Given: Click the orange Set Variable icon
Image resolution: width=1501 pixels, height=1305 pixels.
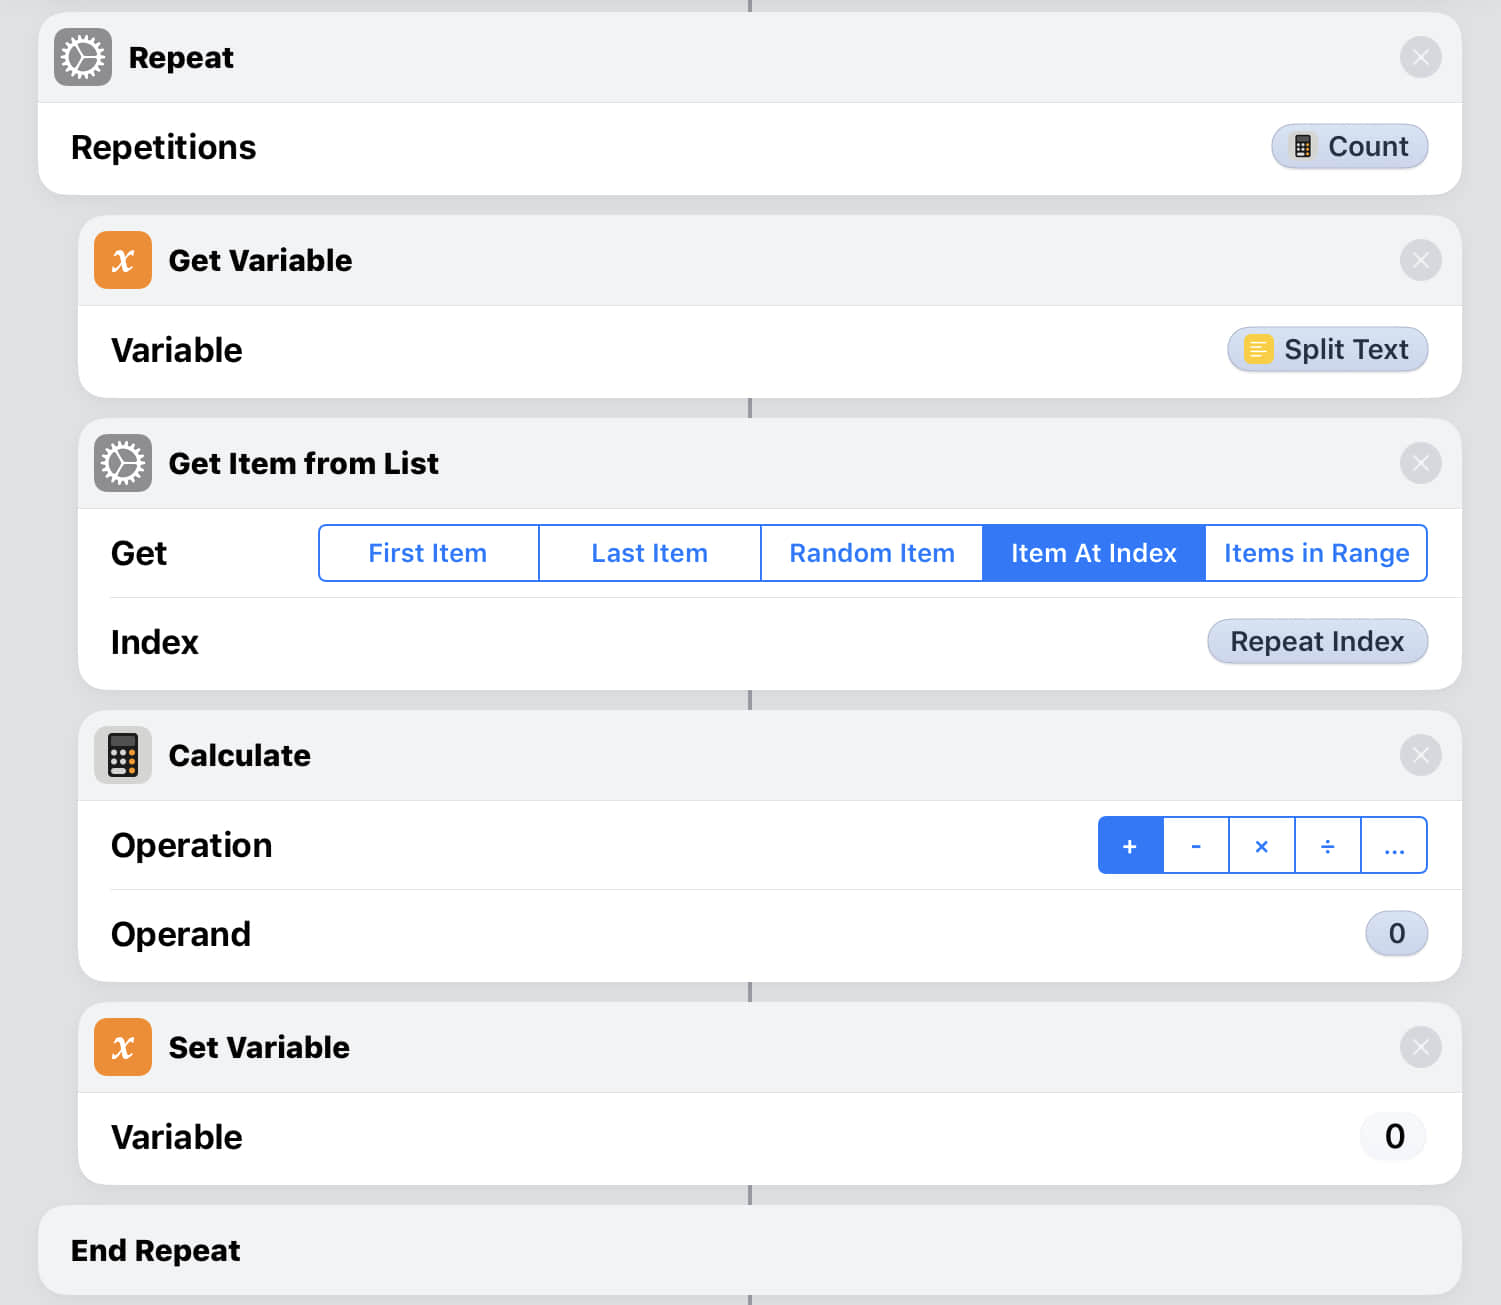Looking at the screenshot, I should (123, 1047).
